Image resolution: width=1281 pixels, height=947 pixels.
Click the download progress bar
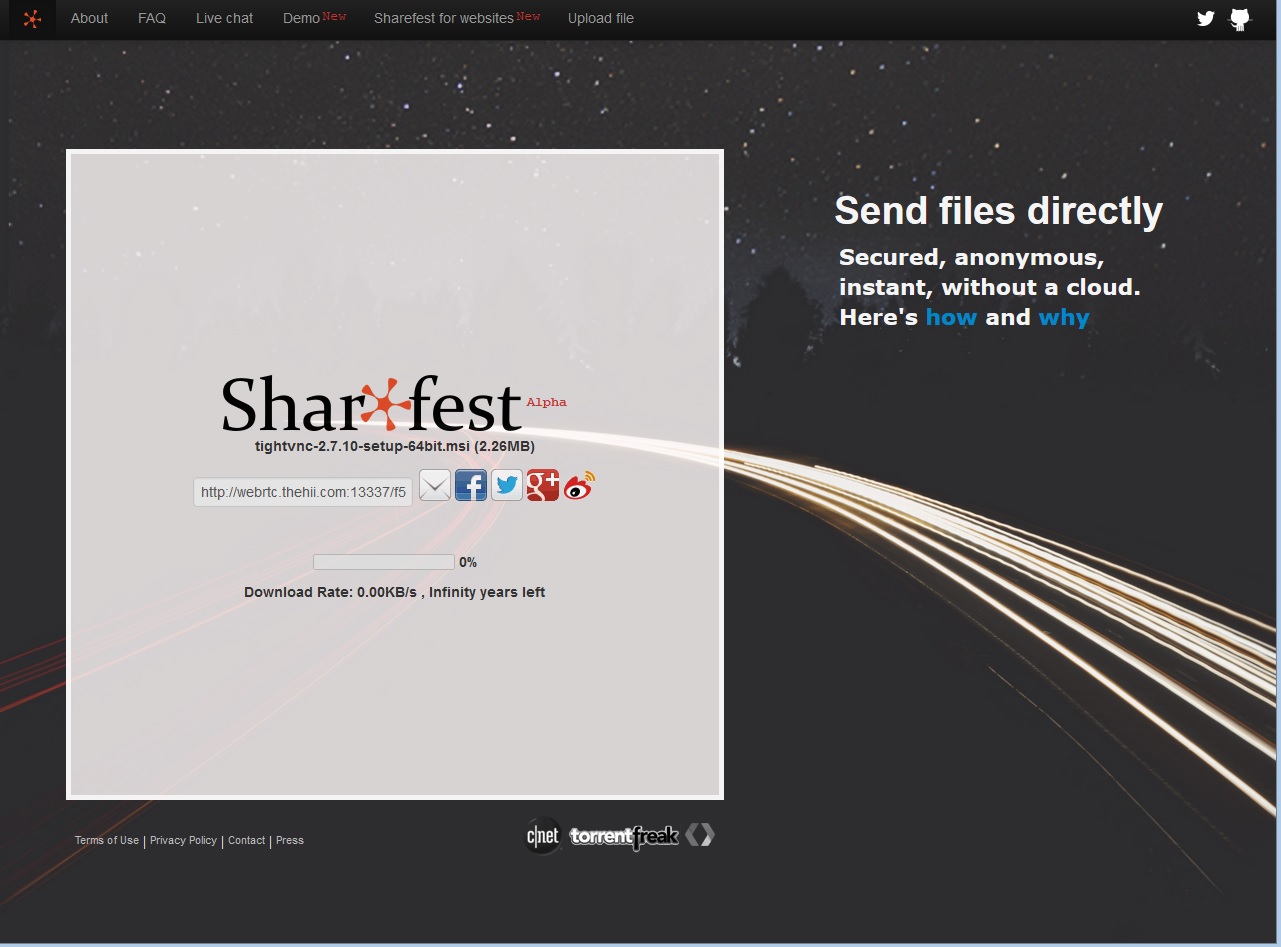coord(384,562)
